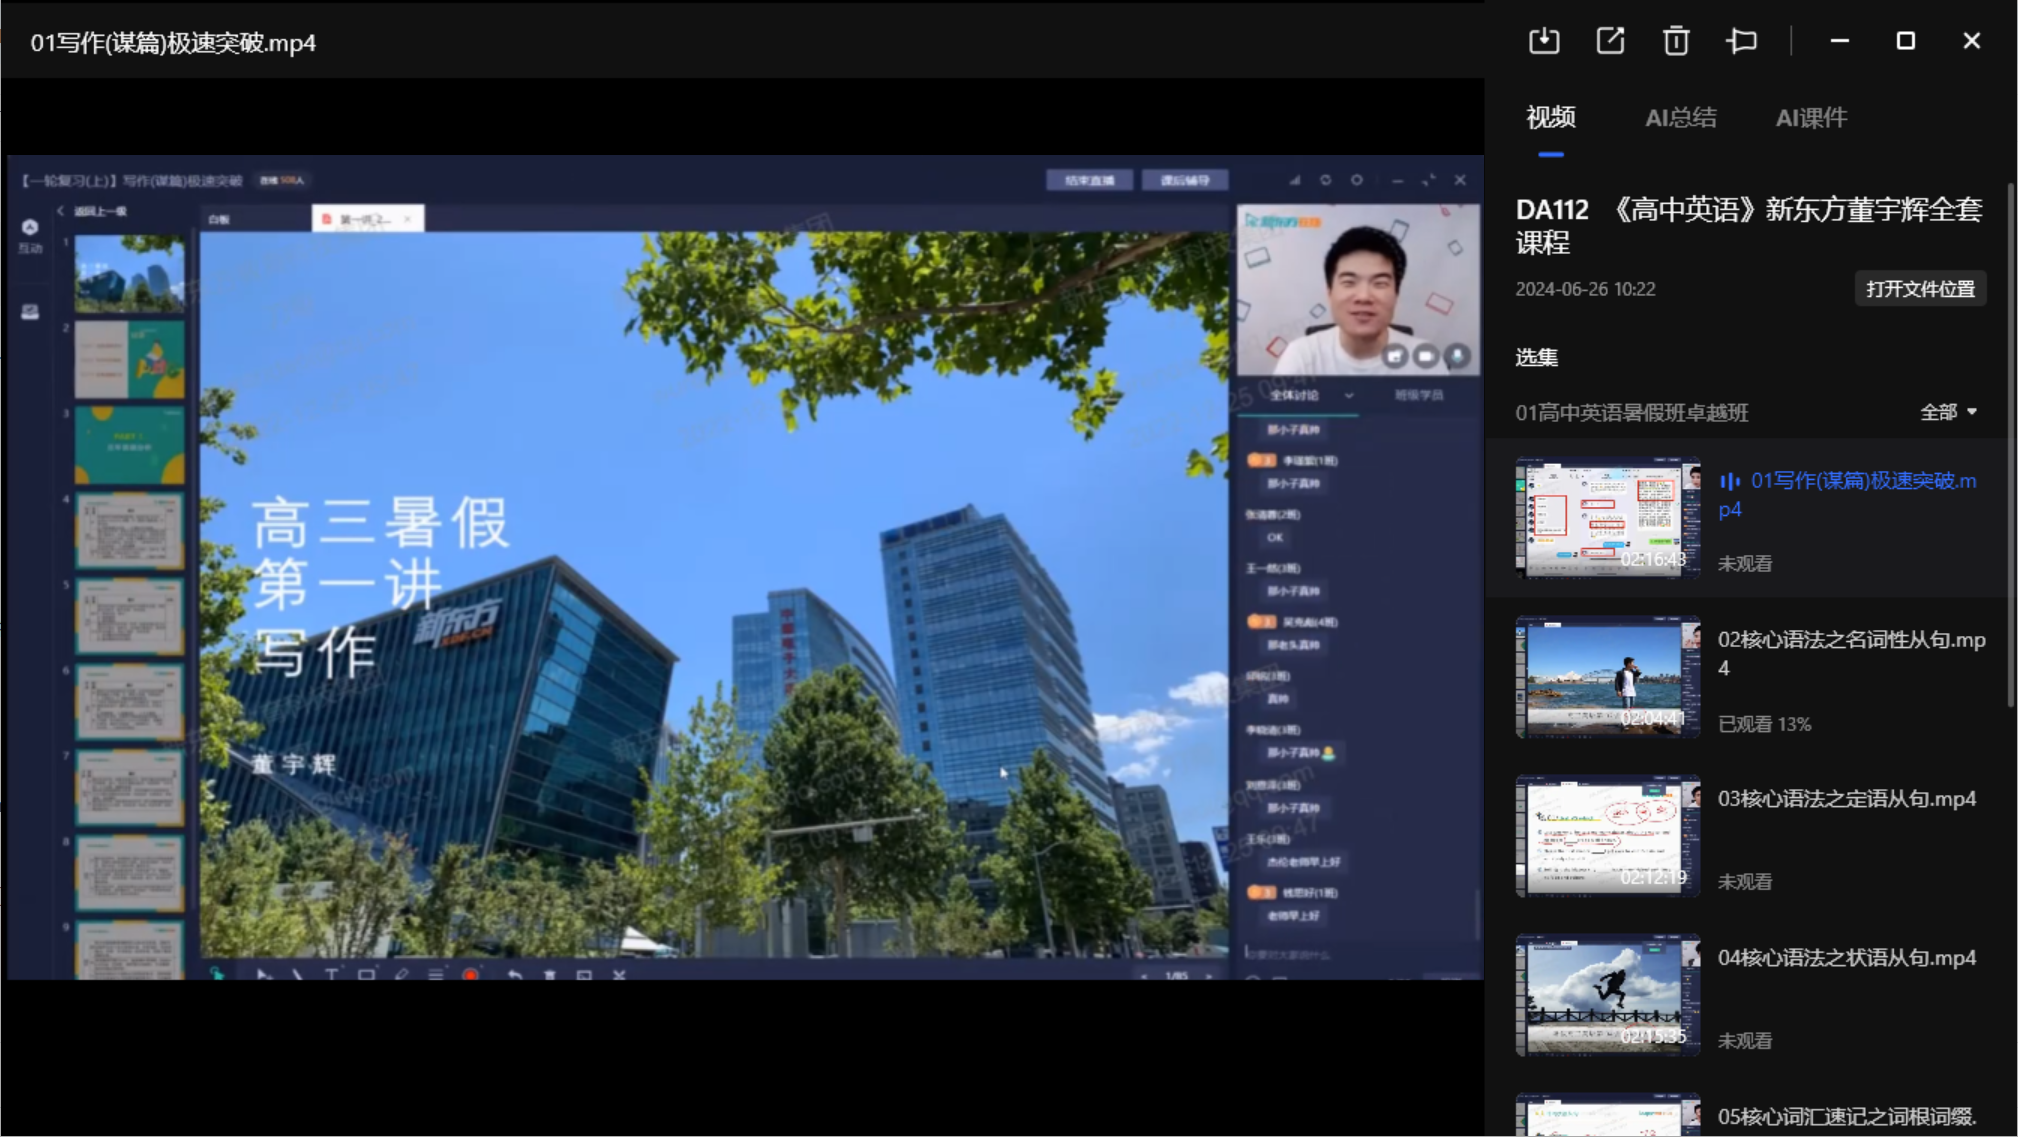This screenshot has width=2018, height=1137.
Task: Click the 01高中英语暑假班卓越班 collection name
Action: point(1631,413)
